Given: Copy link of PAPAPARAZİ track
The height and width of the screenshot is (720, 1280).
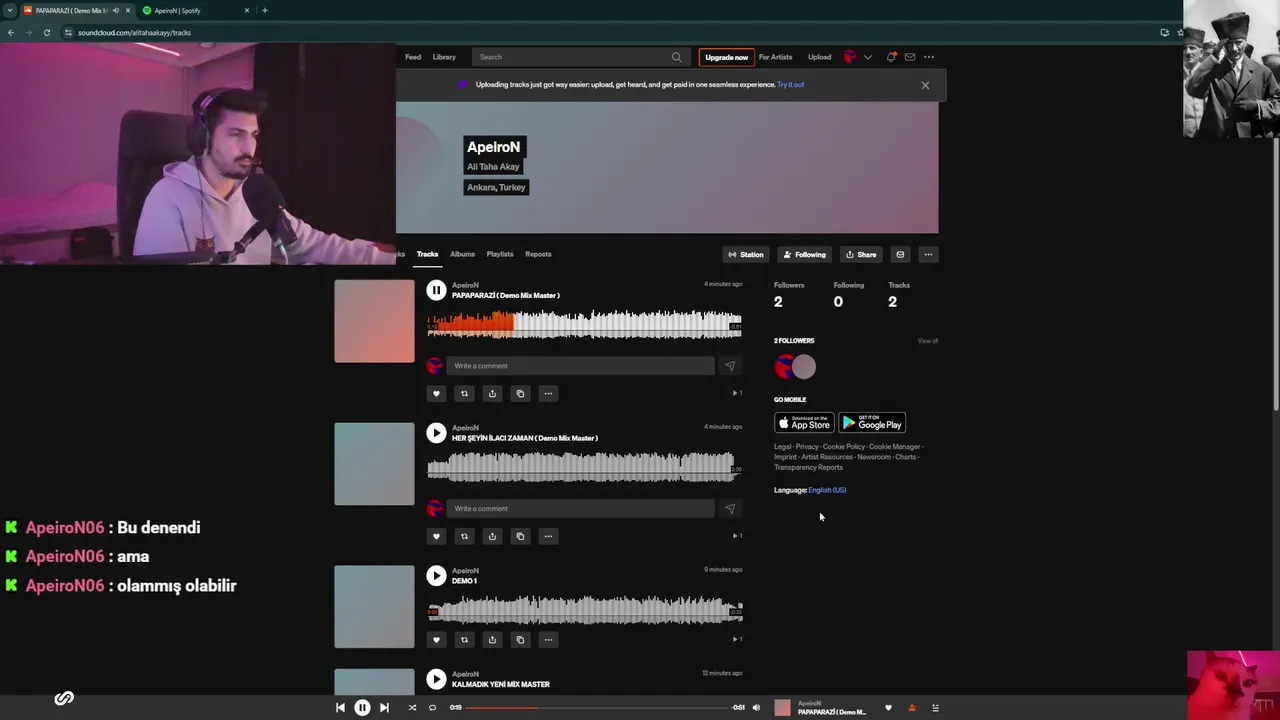Looking at the screenshot, I should (x=520, y=393).
